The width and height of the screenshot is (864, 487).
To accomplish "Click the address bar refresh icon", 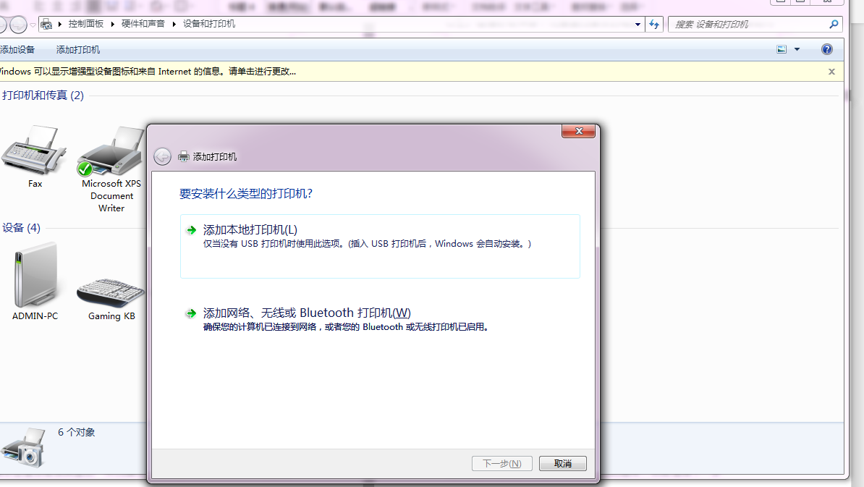I will pyautogui.click(x=654, y=24).
